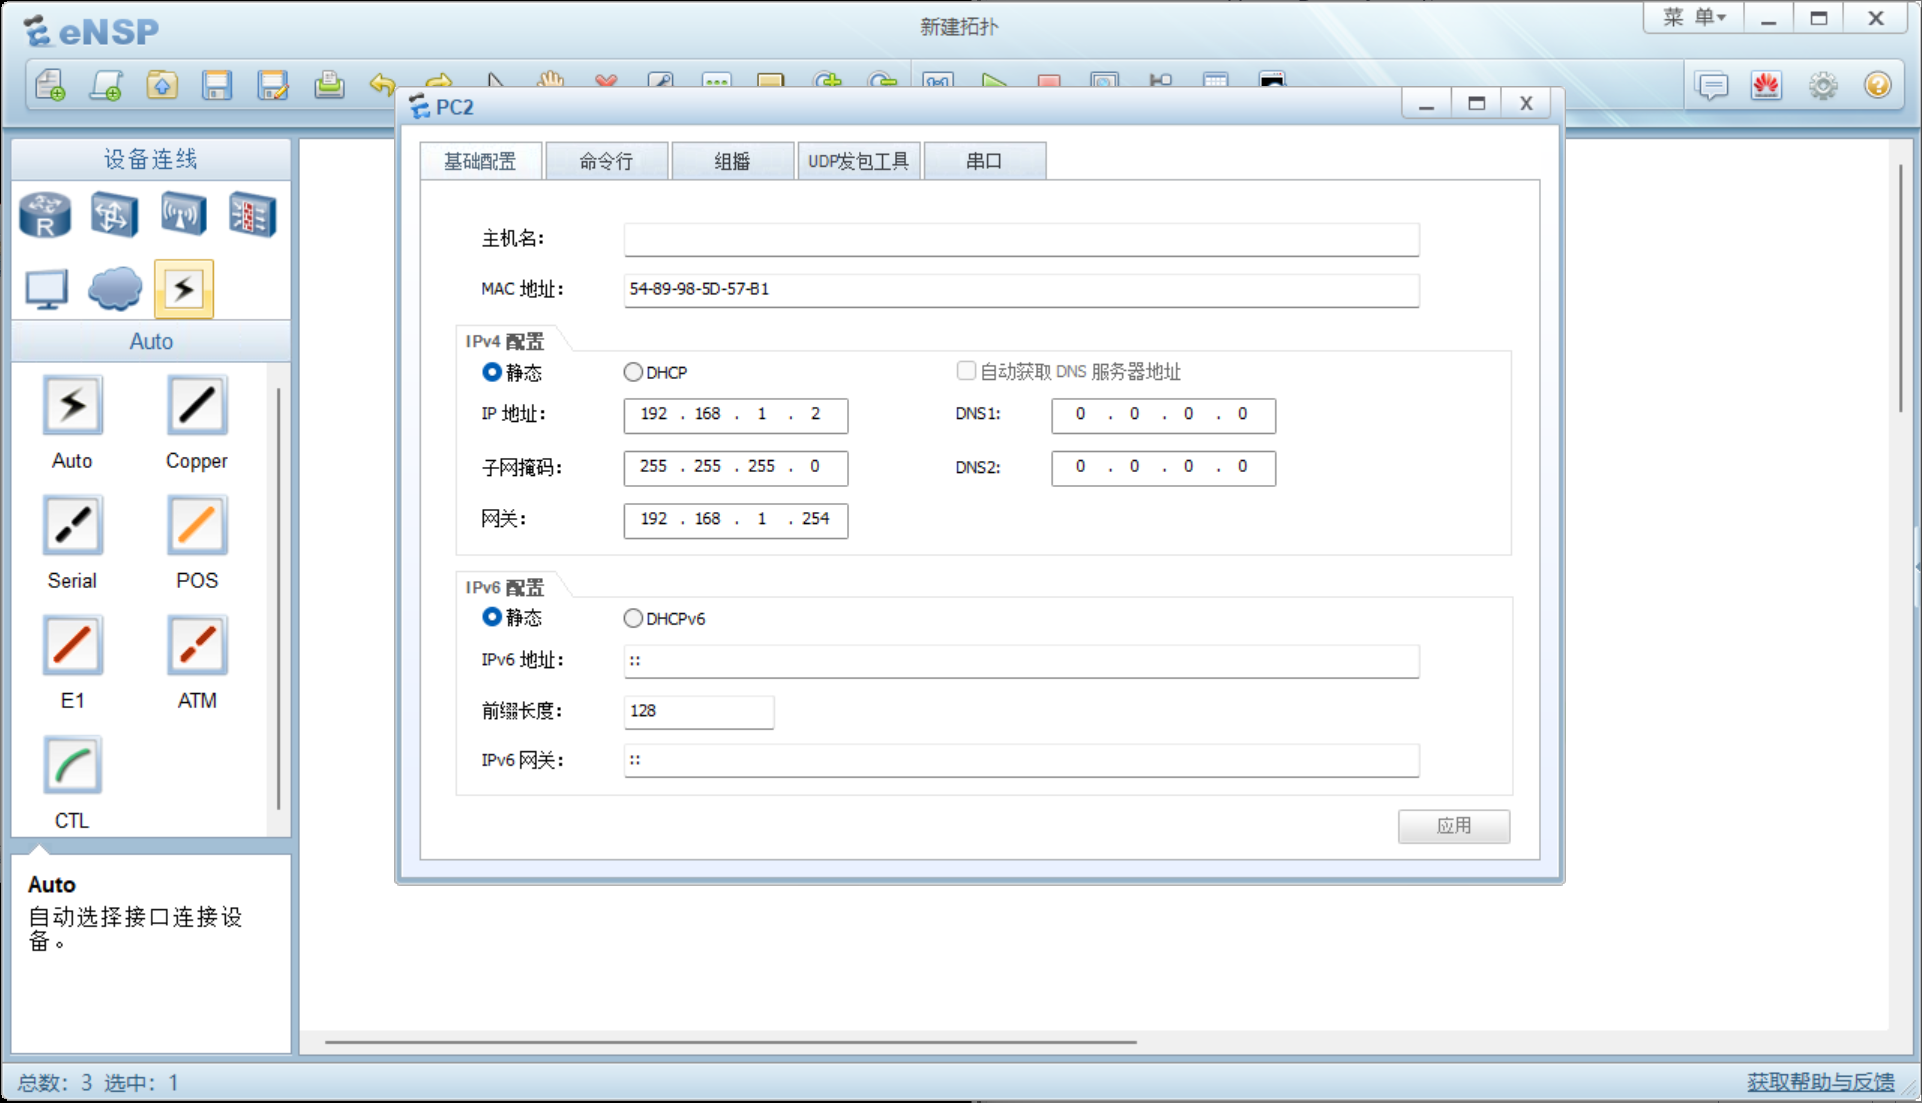Click the 应用 apply button
Image resolution: width=1922 pixels, height=1103 pixels.
pos(1453,826)
